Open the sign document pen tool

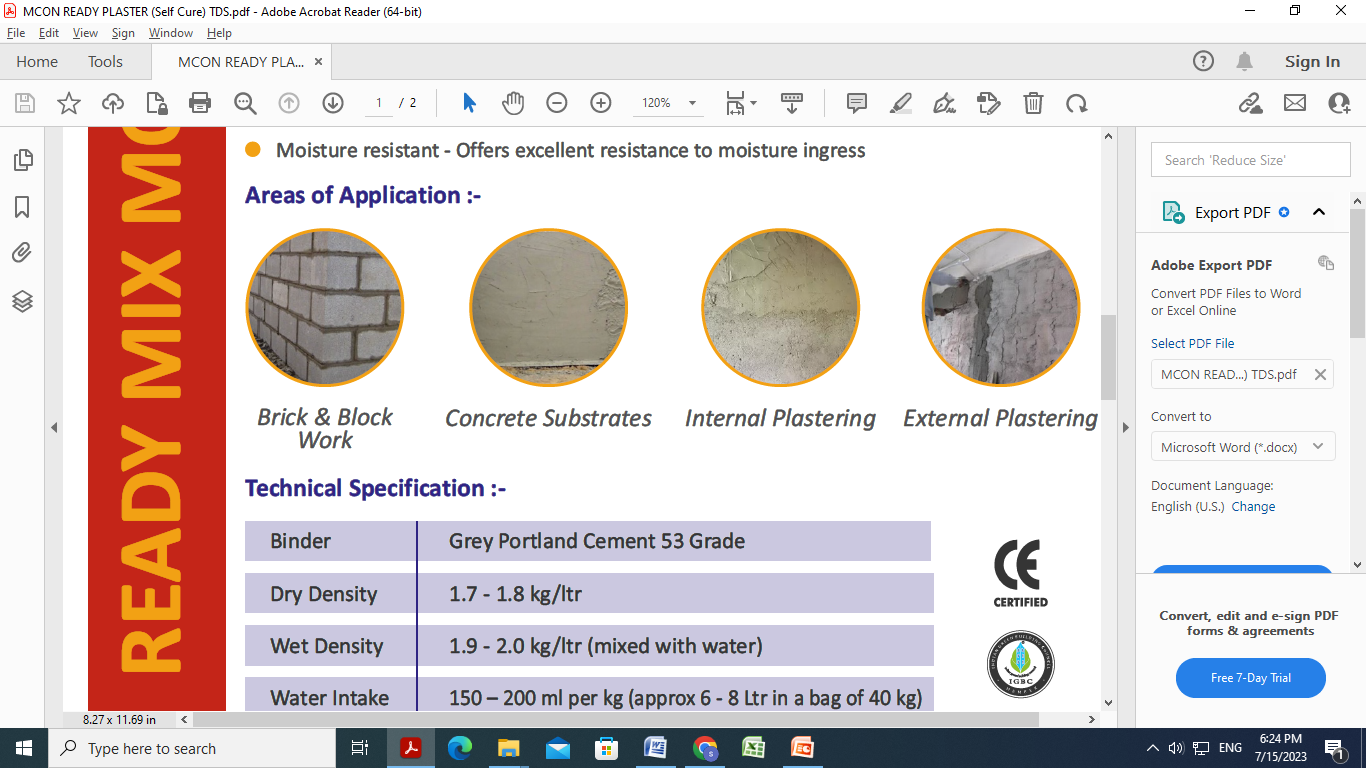pyautogui.click(x=944, y=103)
